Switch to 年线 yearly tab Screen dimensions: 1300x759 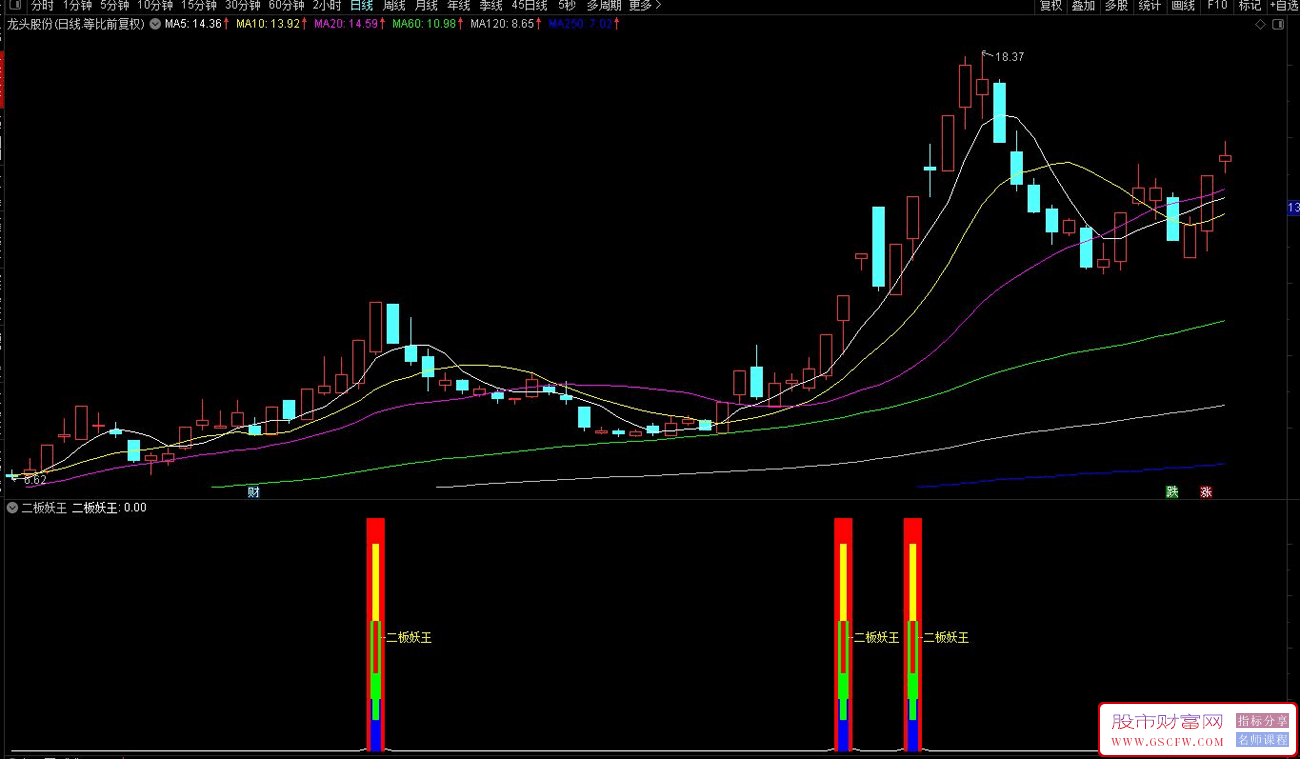(x=458, y=5)
